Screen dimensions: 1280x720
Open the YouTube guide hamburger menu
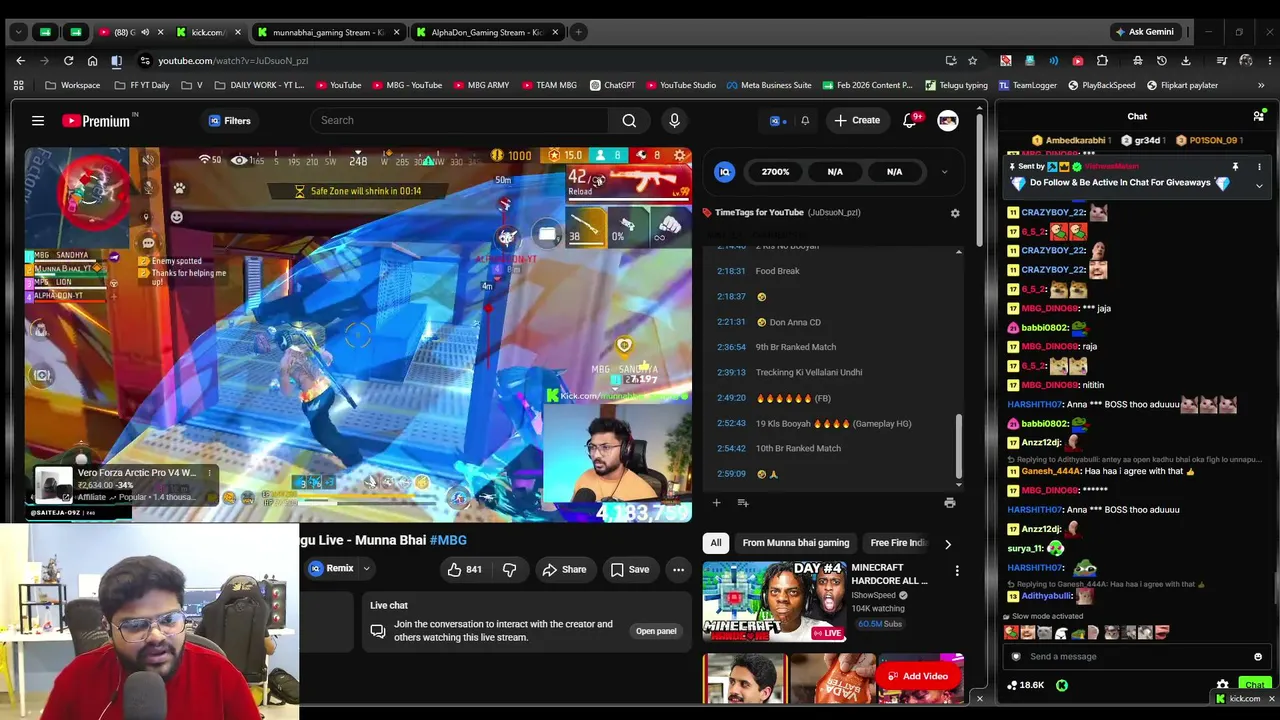(38, 121)
